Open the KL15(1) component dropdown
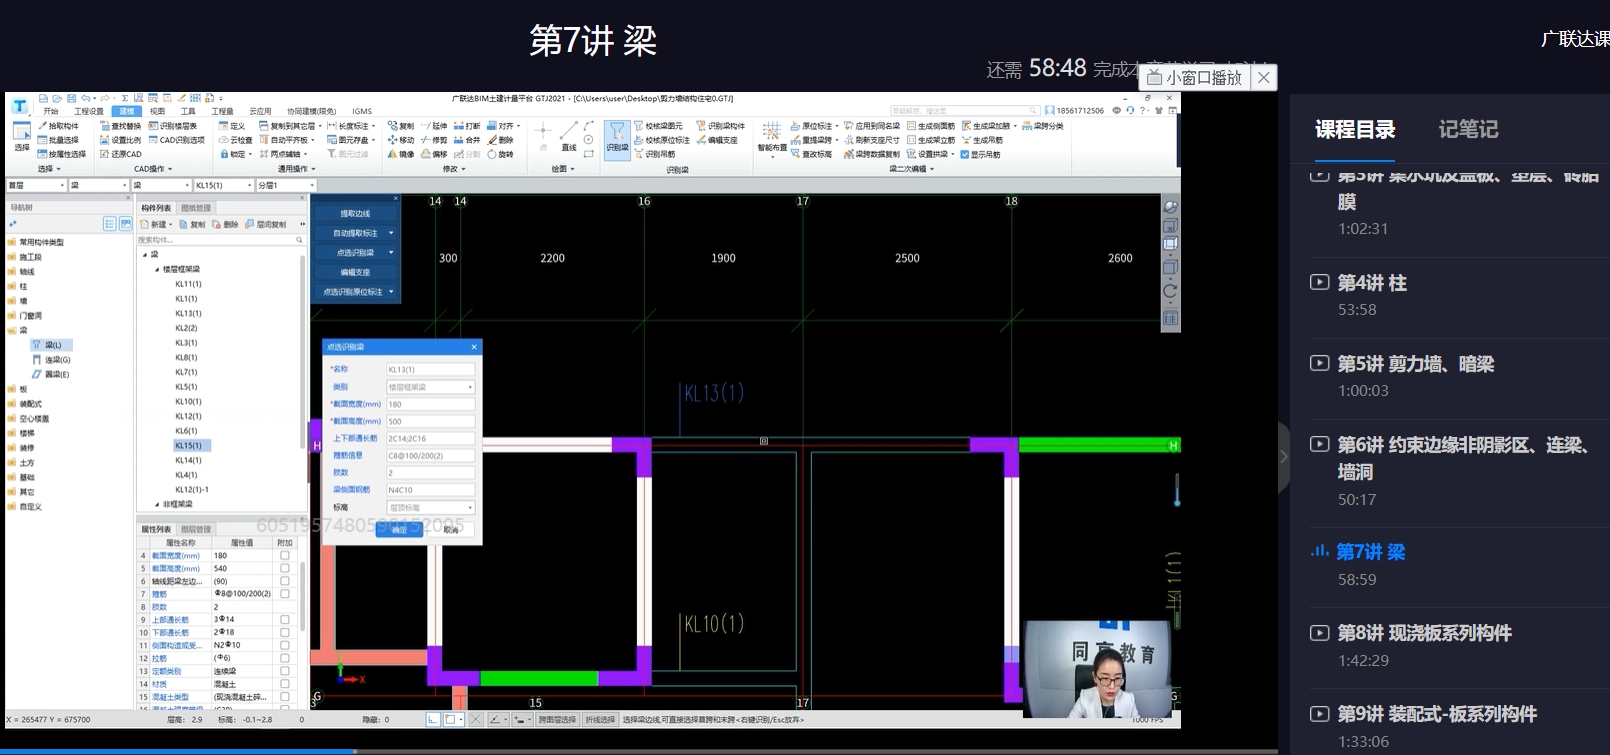Screen dimensions: 1610x755 tap(223, 185)
